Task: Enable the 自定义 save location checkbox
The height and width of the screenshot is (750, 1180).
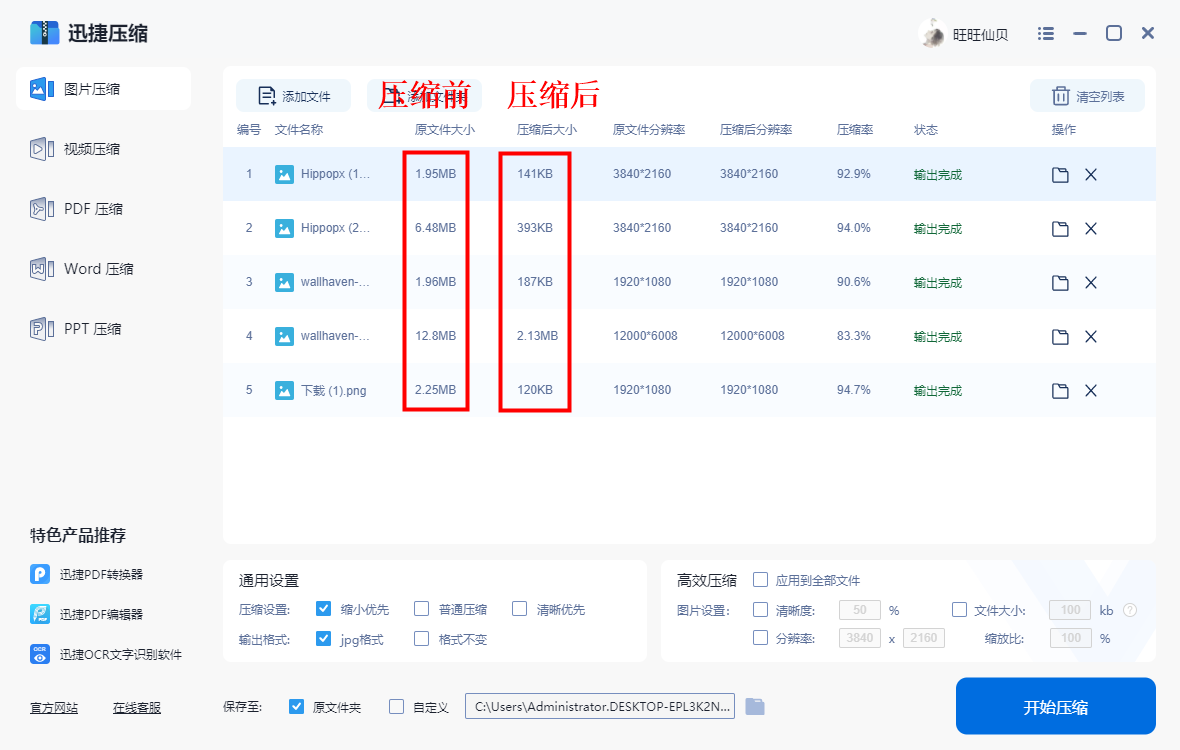Action: tap(395, 705)
